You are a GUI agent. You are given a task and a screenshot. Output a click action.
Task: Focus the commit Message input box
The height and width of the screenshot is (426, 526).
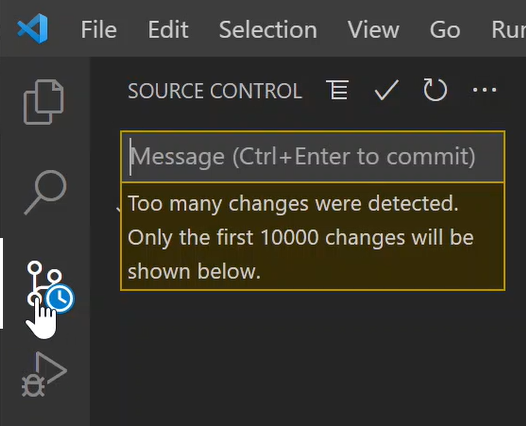click(313, 157)
